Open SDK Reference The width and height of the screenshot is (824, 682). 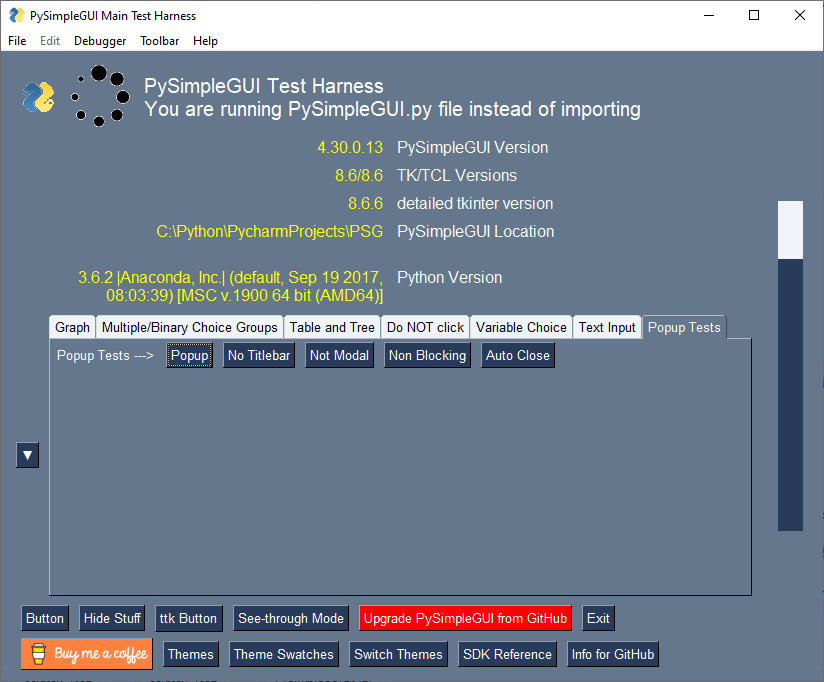pos(507,654)
